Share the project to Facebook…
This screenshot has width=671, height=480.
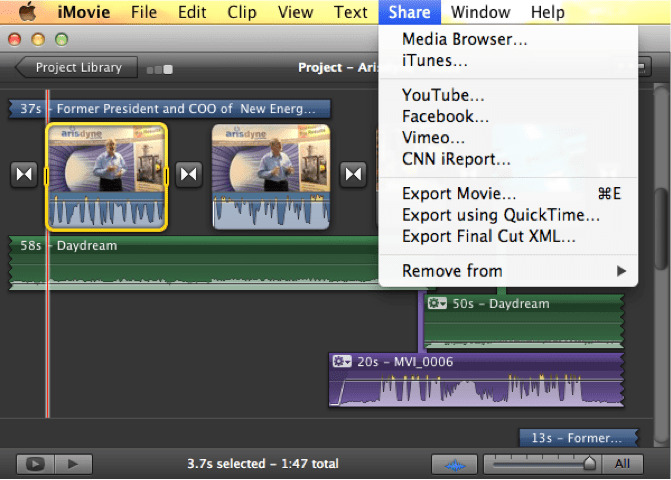tap(508, 116)
